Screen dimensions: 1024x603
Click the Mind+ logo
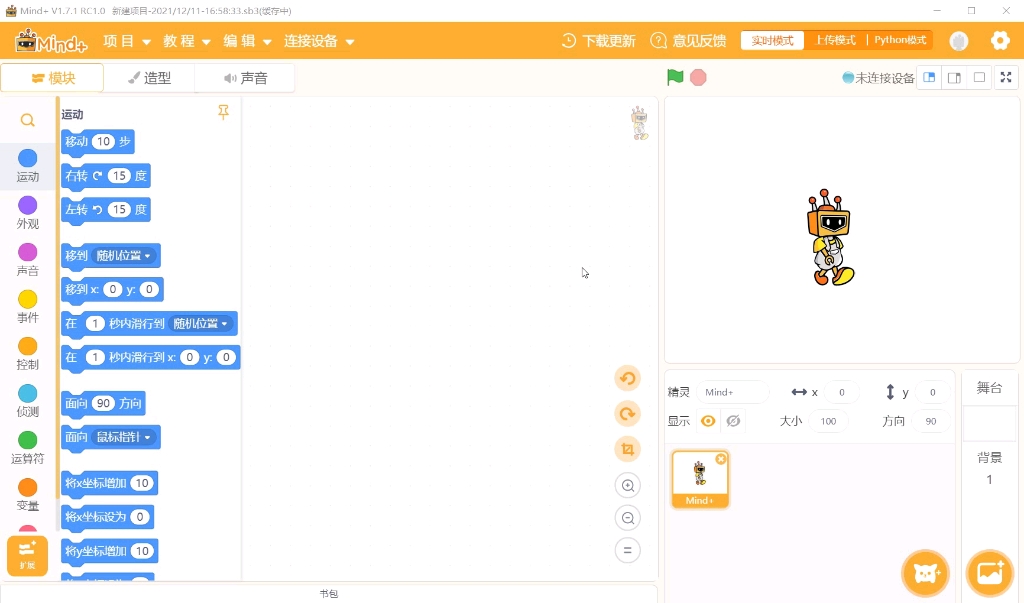tap(51, 41)
